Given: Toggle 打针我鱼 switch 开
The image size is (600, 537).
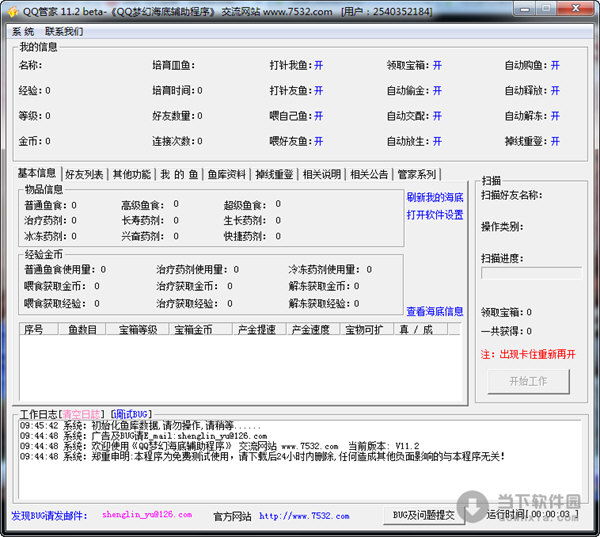Looking at the screenshot, I should point(318,65).
